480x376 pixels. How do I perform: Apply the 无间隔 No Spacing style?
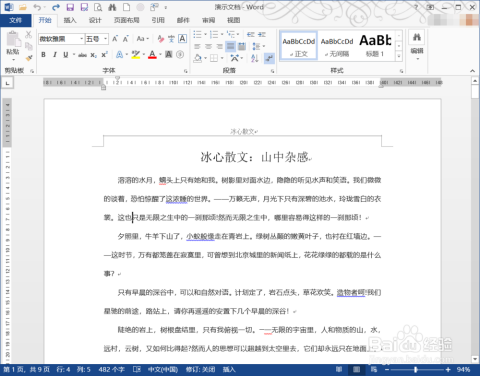point(337,46)
